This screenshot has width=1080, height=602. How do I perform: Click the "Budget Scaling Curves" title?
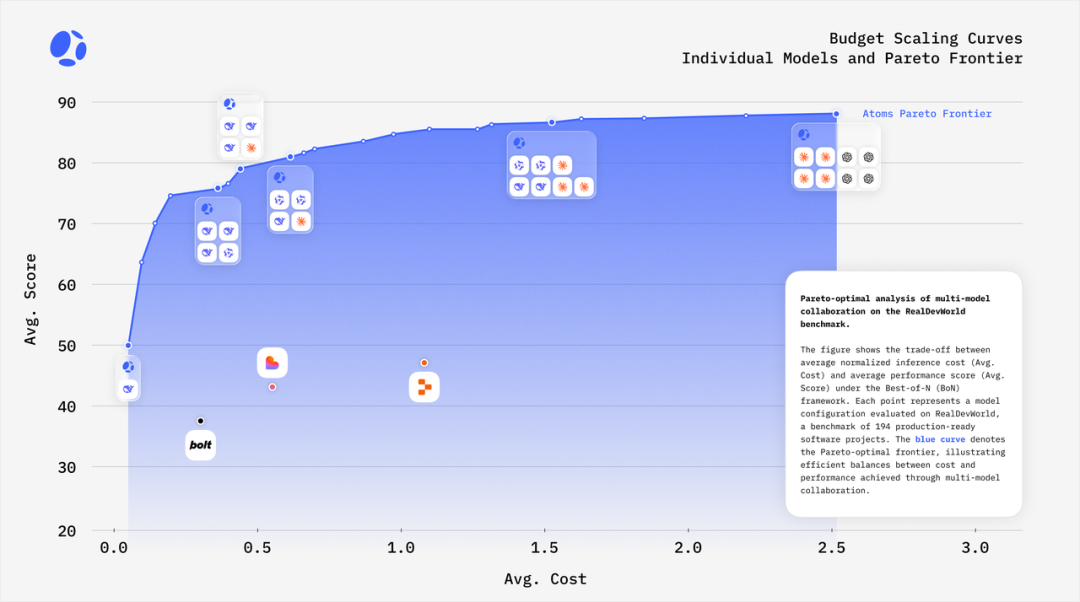pos(925,39)
